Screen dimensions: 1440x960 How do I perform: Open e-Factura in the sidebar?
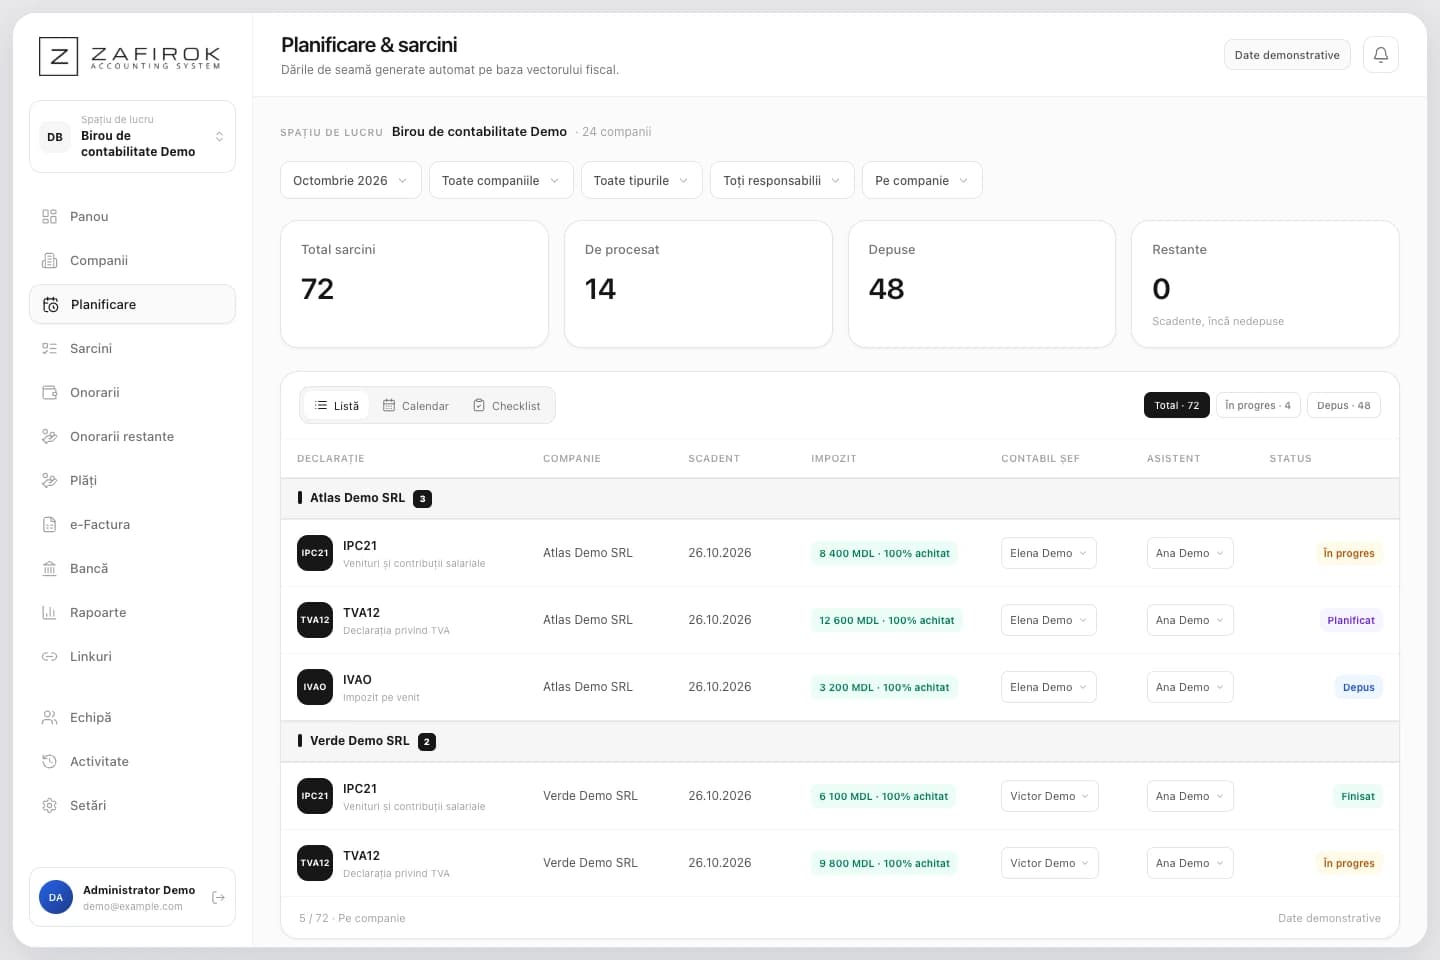(132, 524)
